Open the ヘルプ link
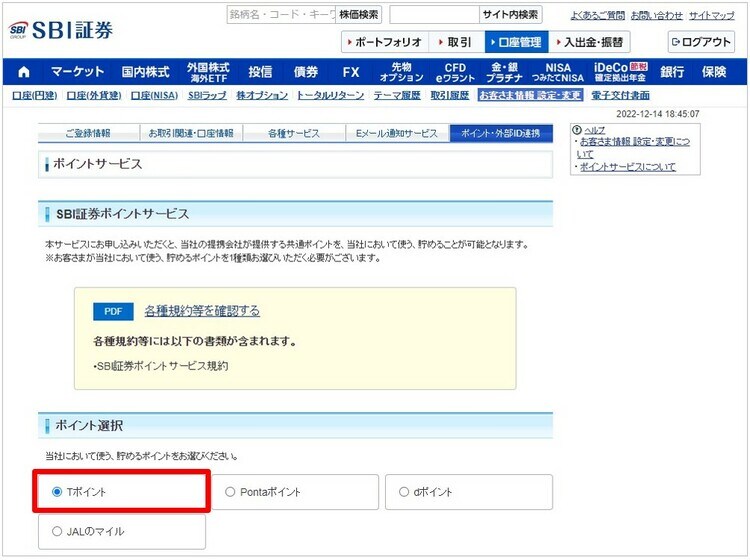 coord(595,130)
